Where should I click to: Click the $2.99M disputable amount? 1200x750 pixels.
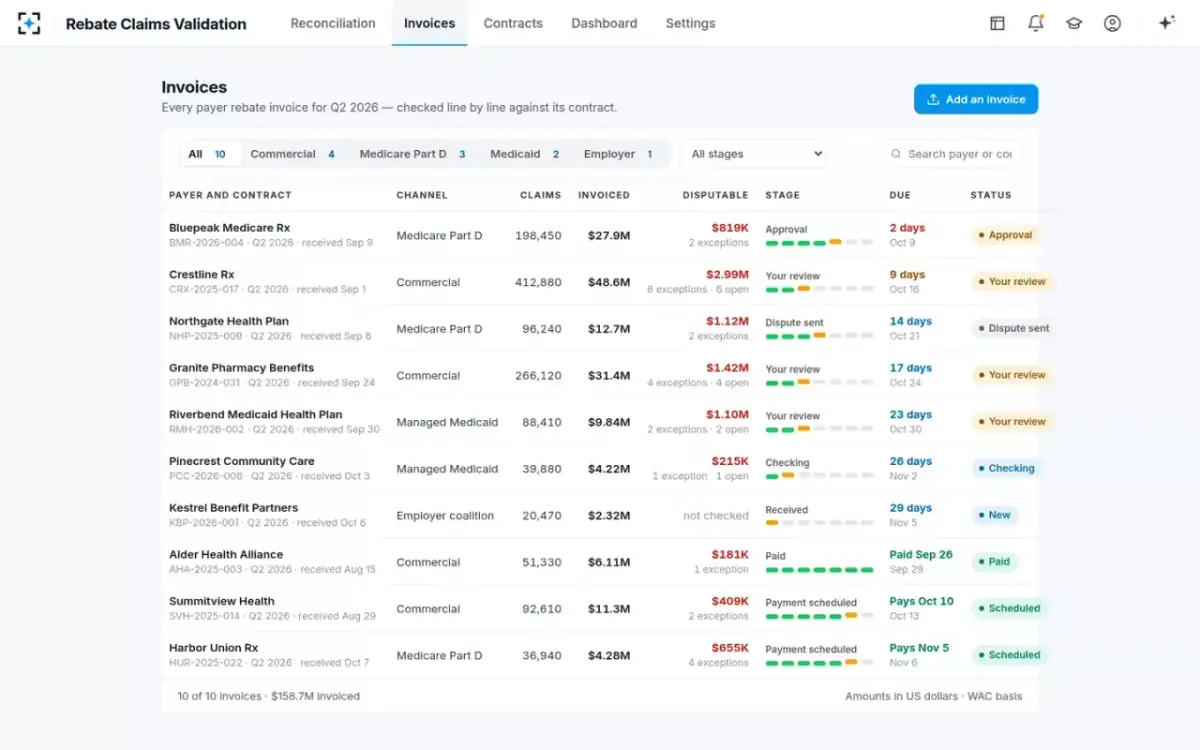[727, 274]
